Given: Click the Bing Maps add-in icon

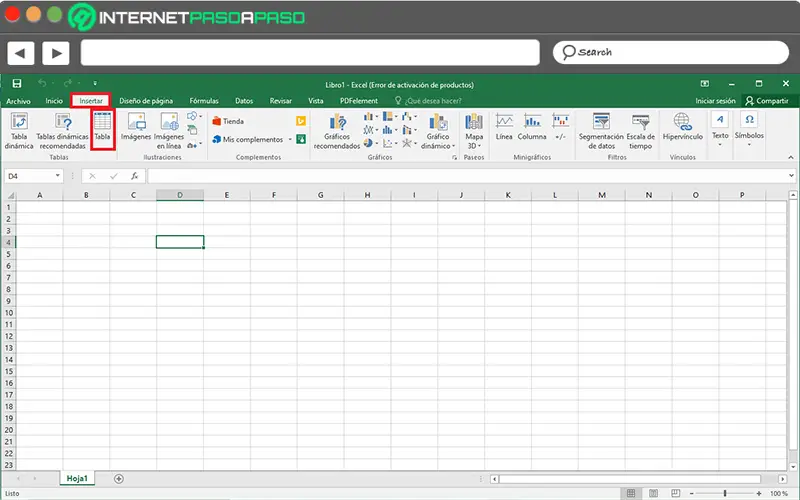Looking at the screenshot, I should [301, 121].
